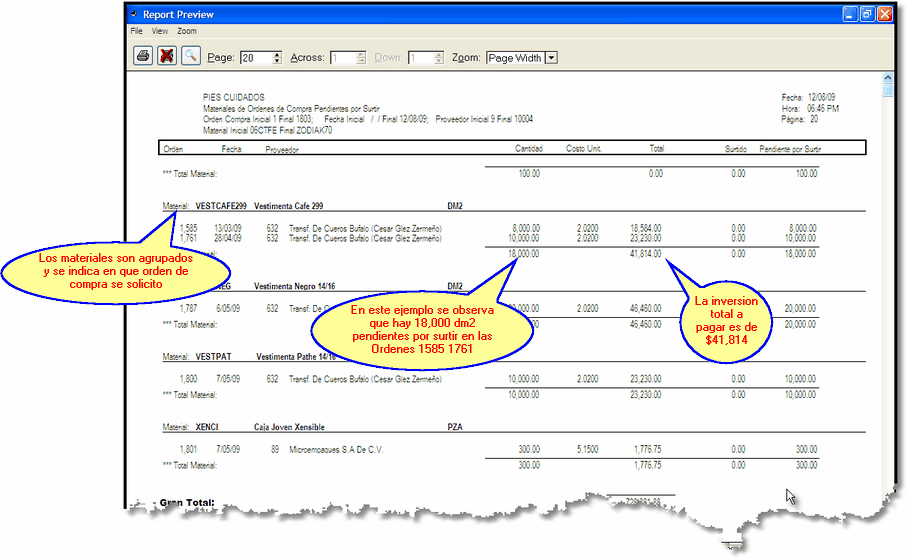
Task: Click material name Caja Joven Xensible
Action: pos(289,427)
